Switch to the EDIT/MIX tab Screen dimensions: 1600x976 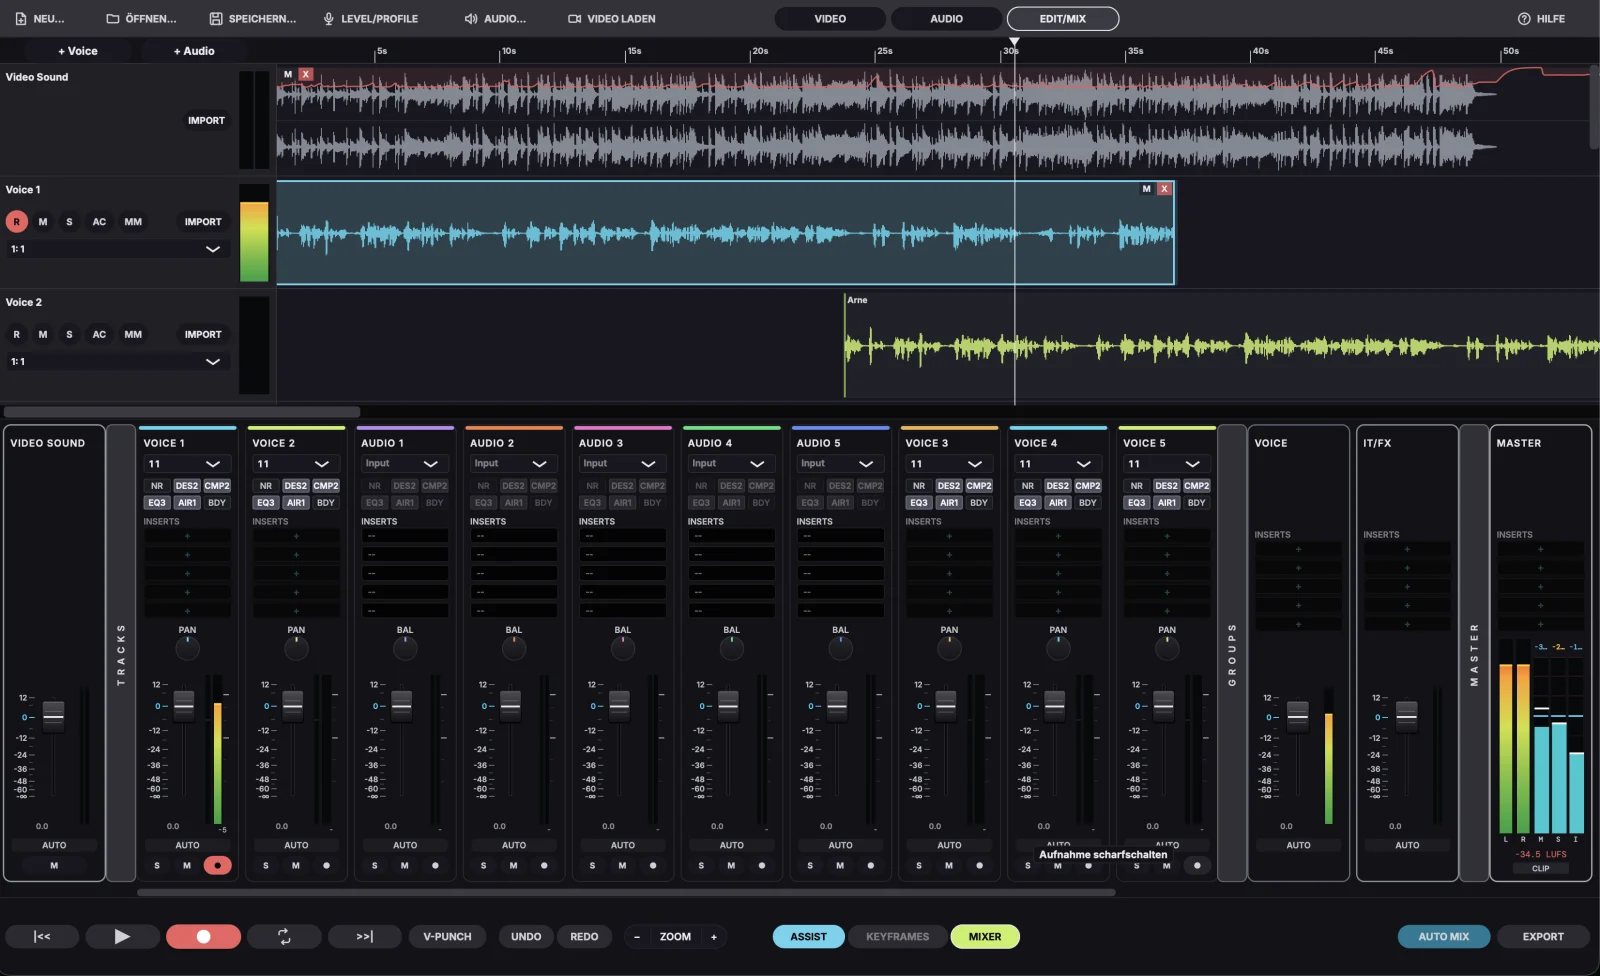[x=1063, y=19]
